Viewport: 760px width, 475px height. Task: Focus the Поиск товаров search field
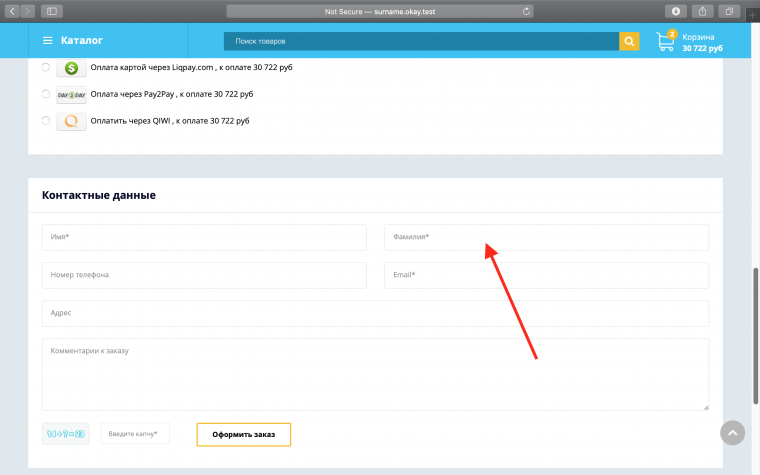click(x=420, y=41)
